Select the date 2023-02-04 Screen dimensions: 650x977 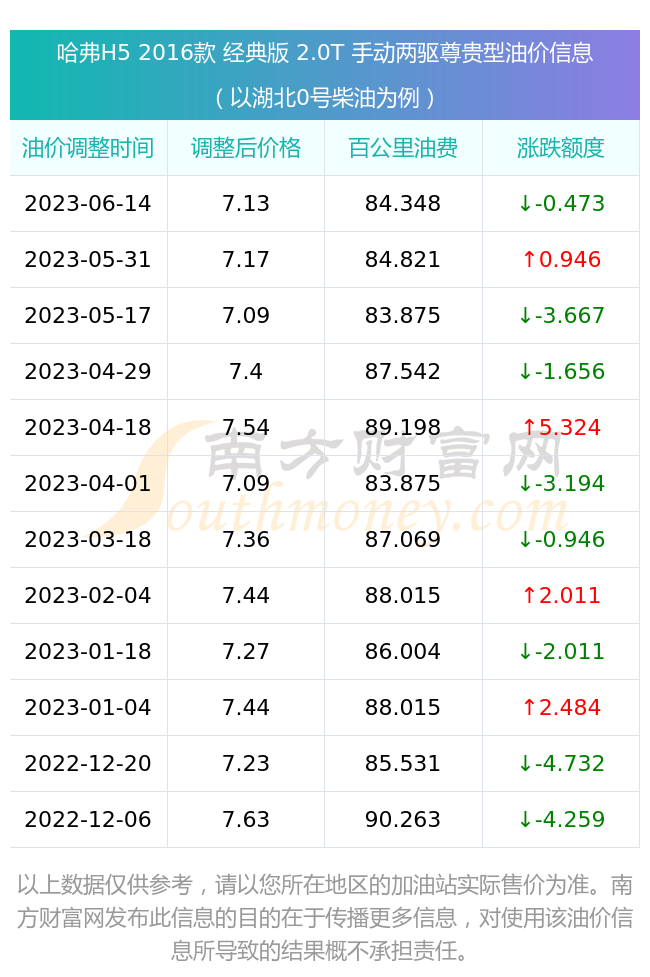(x=88, y=596)
